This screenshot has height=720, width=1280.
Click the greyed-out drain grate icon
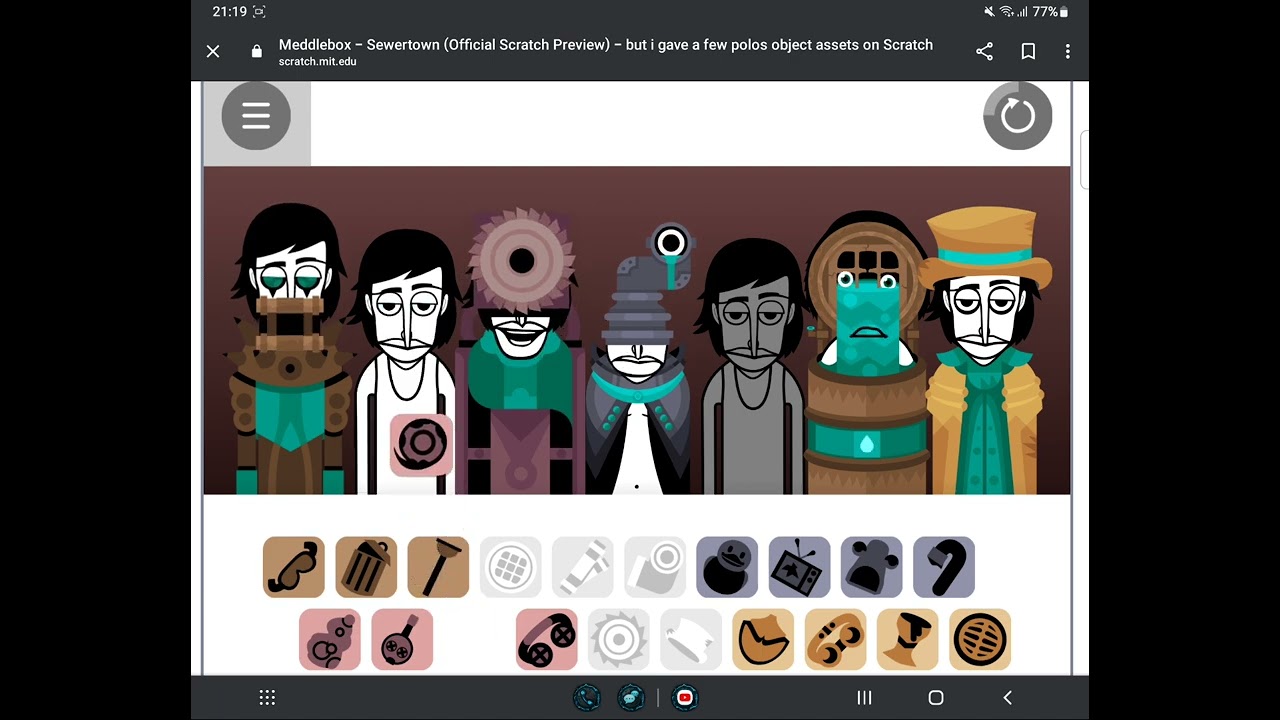510,567
